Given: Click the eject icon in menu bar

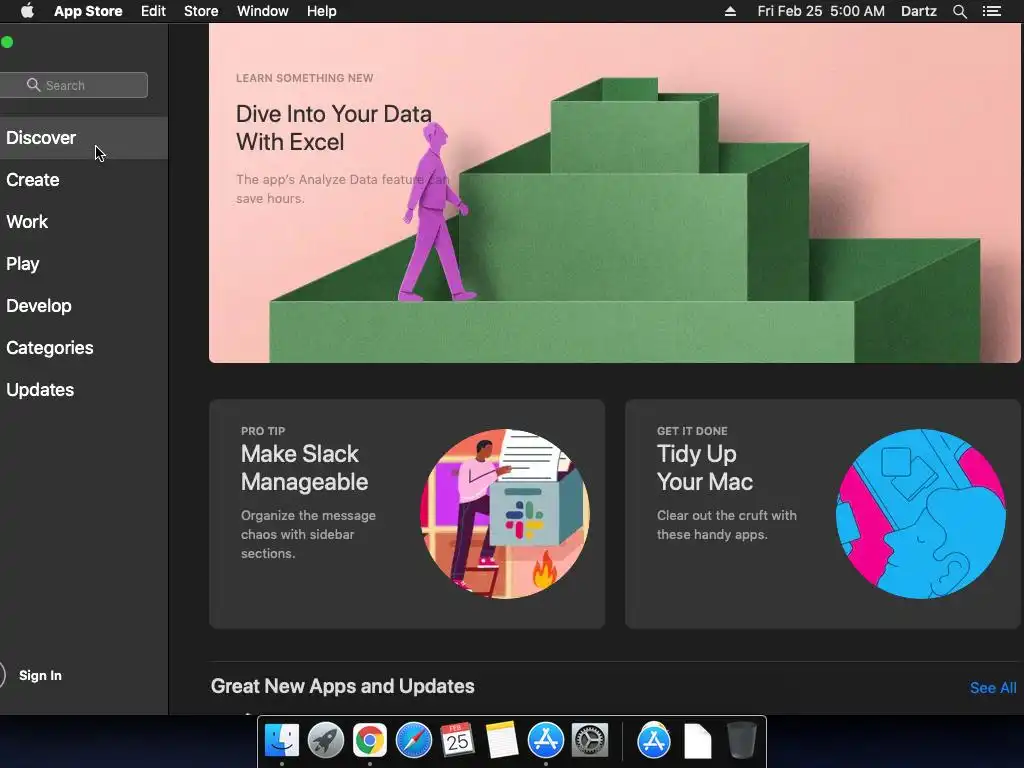Looking at the screenshot, I should click(730, 11).
